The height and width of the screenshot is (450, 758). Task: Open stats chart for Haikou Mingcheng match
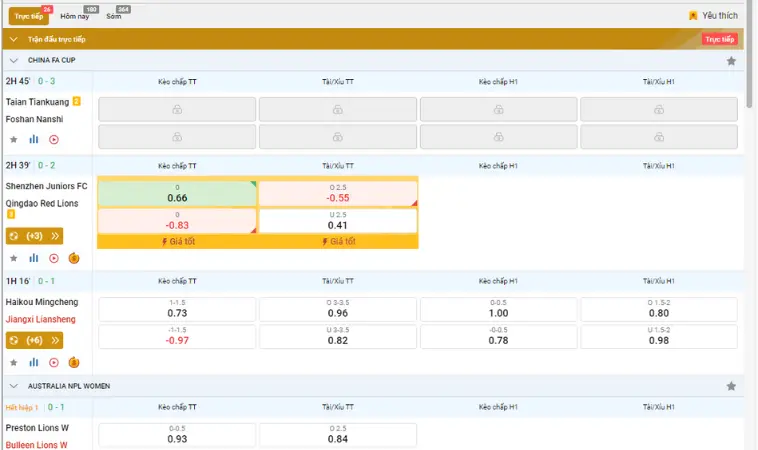[34, 363]
